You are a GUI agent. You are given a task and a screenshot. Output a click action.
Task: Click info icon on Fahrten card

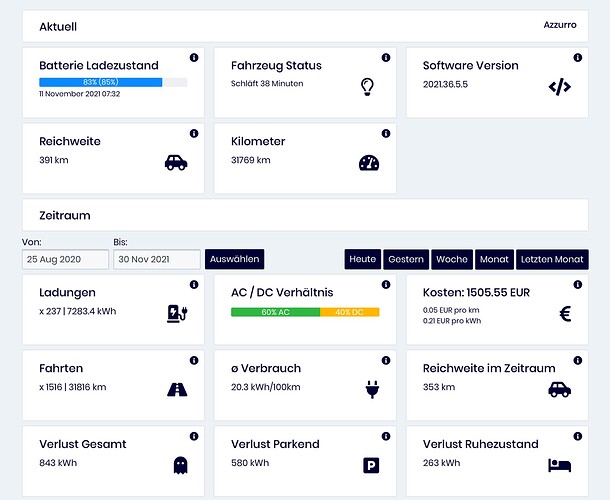click(194, 360)
